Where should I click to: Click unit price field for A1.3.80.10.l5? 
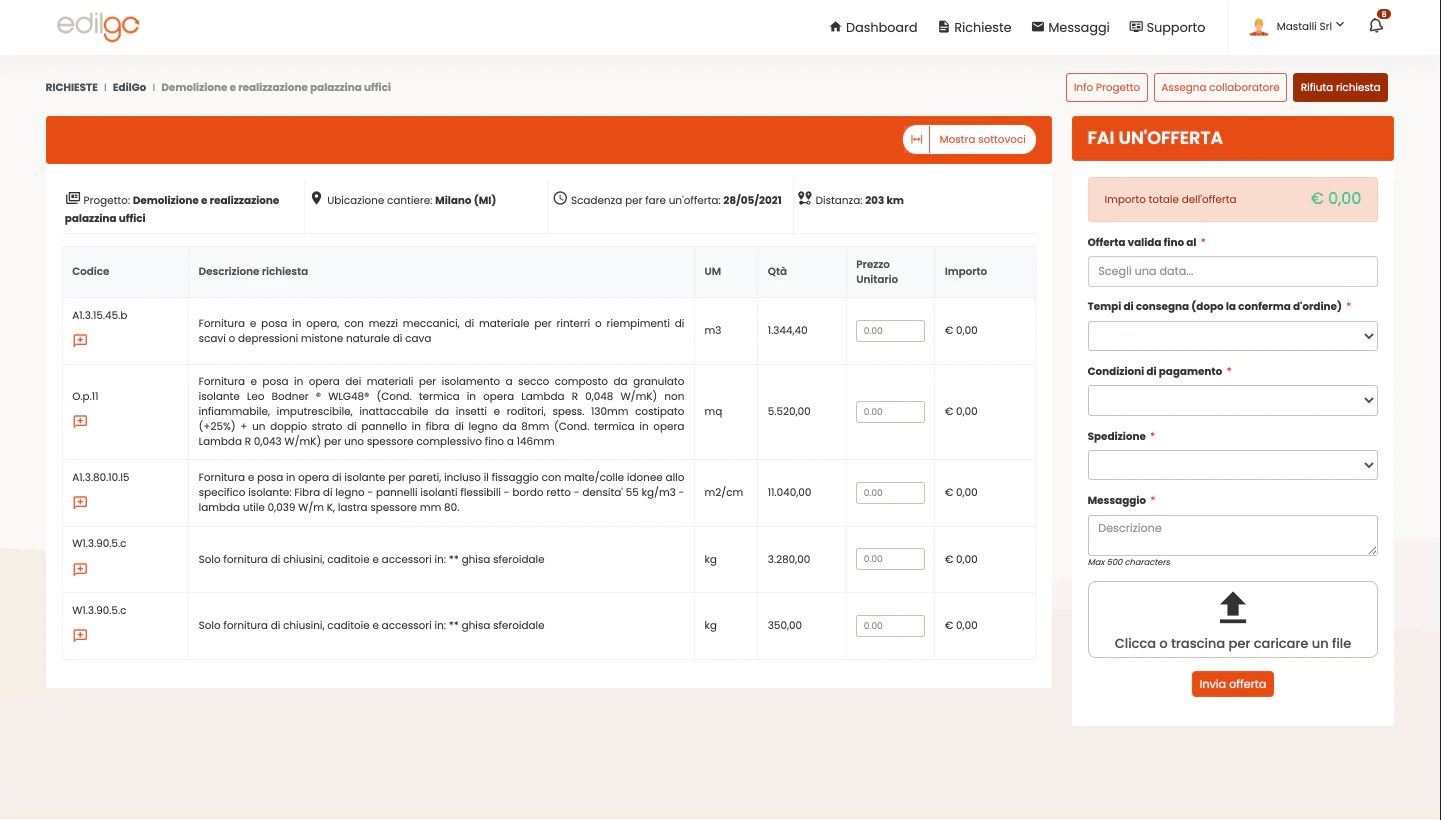pyautogui.click(x=890, y=492)
